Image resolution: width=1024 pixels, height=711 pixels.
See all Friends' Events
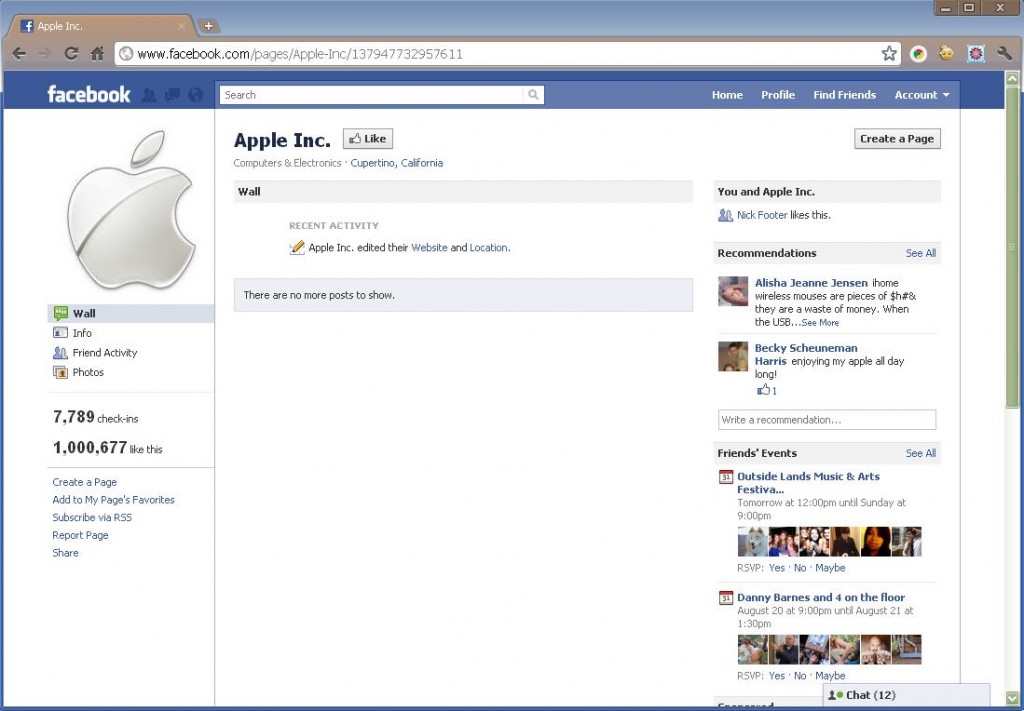coord(921,453)
